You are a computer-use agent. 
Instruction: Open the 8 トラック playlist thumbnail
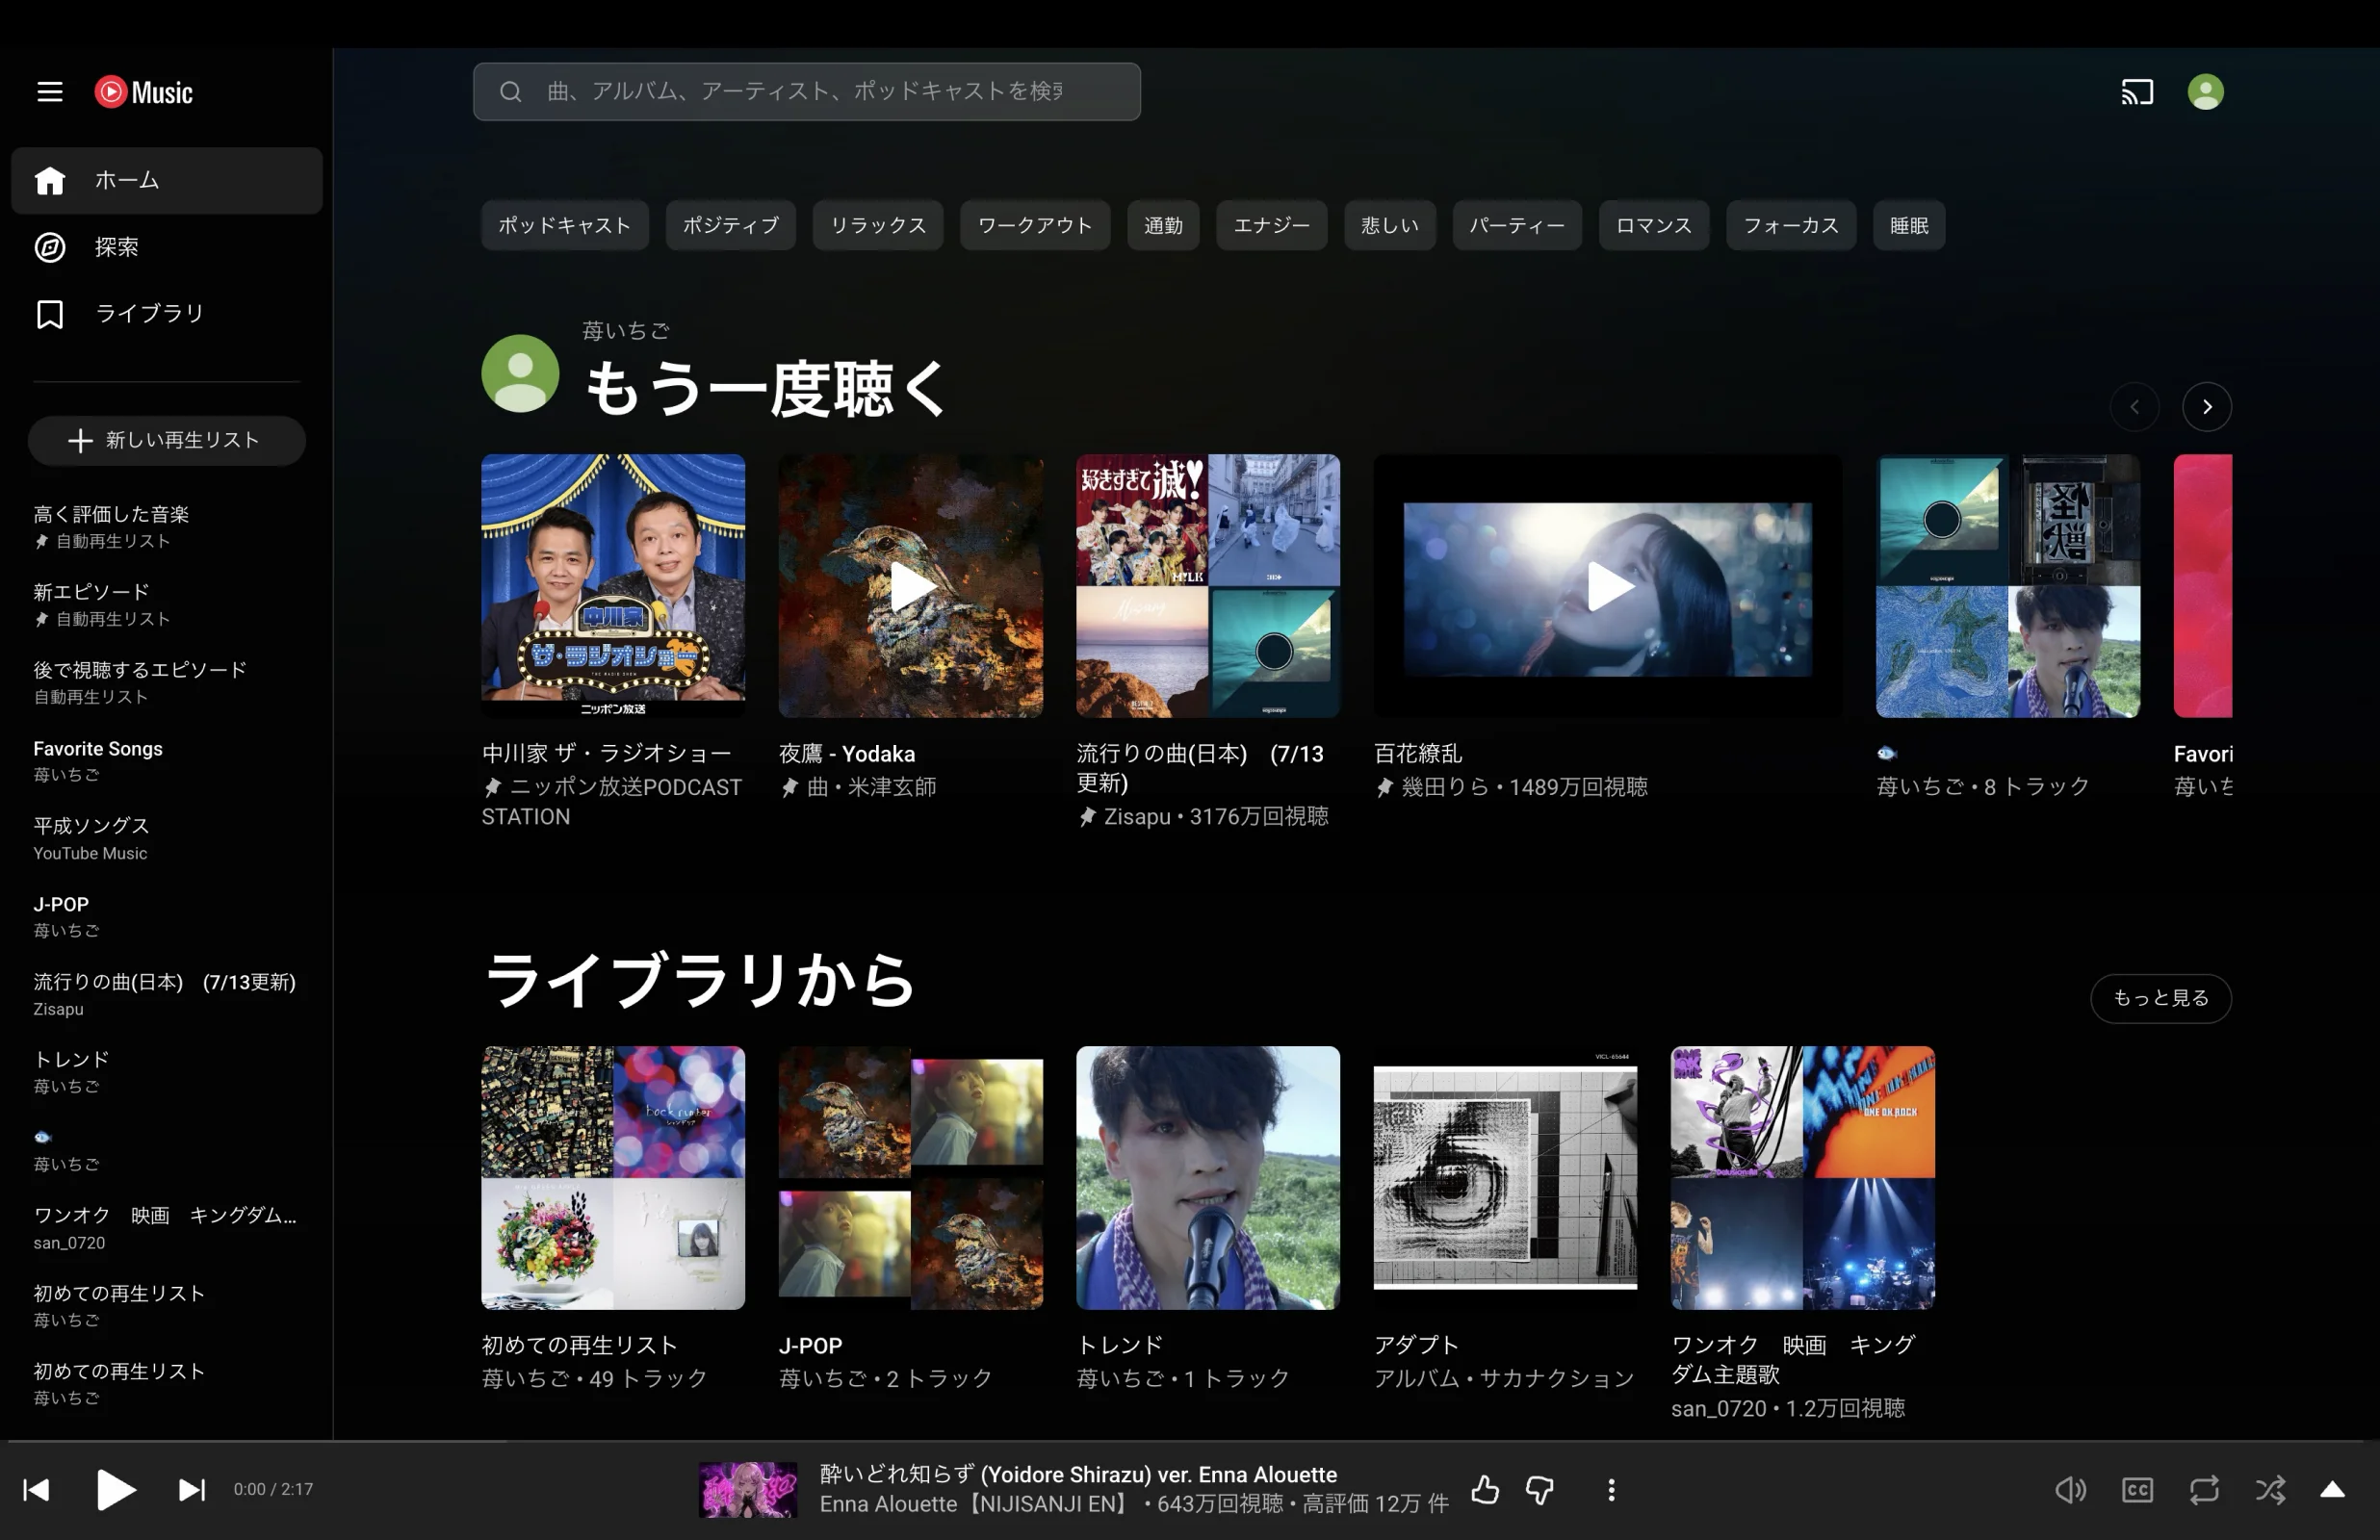[x=2008, y=586]
